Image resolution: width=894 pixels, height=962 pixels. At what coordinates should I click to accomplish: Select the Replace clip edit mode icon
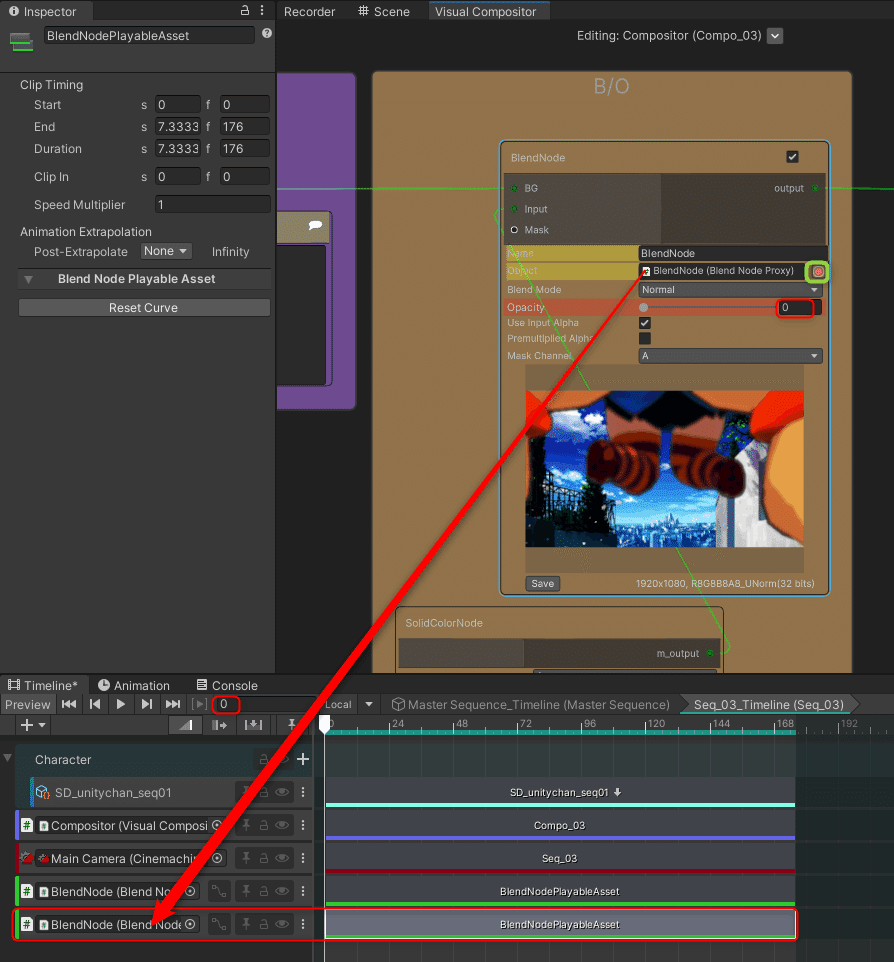[x=253, y=725]
